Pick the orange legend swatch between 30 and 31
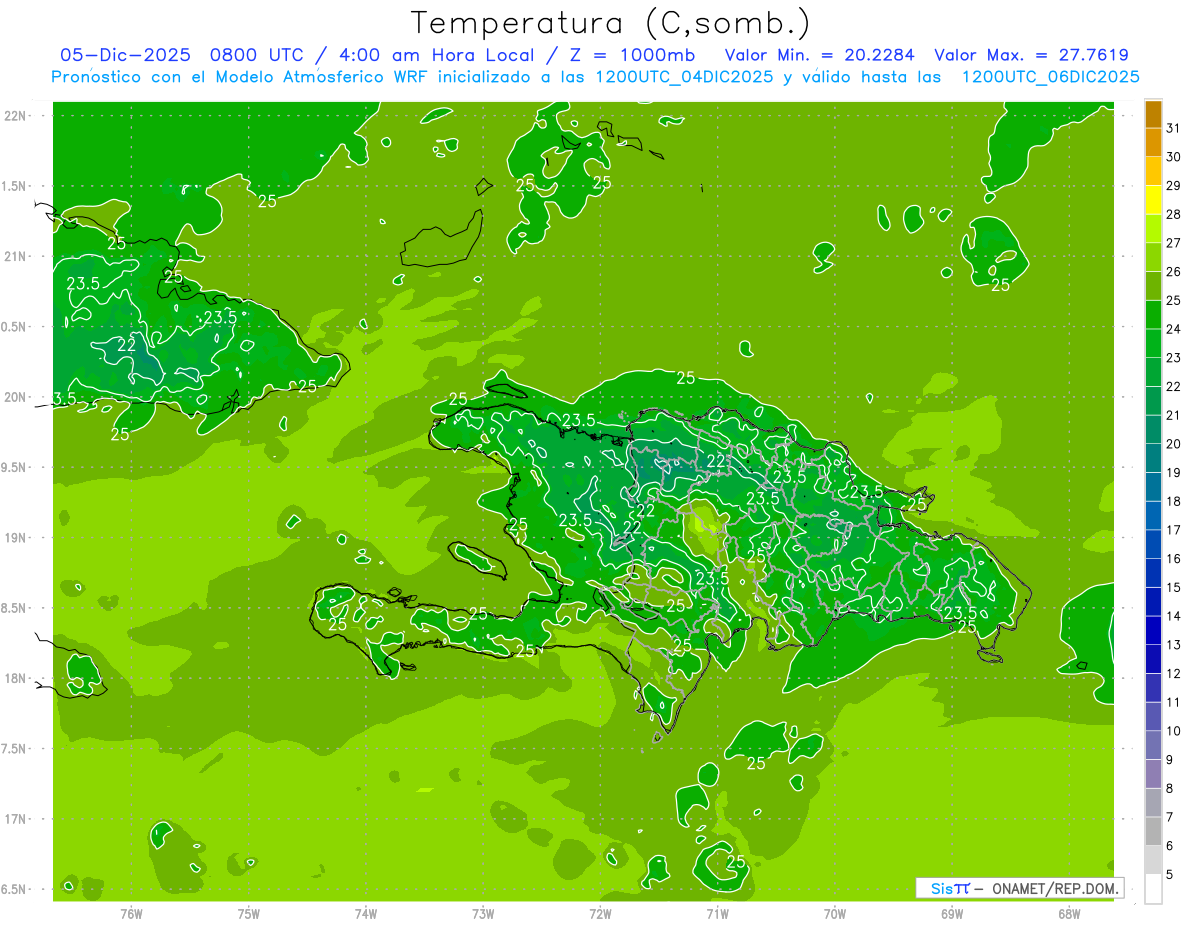The width and height of the screenshot is (1200, 927). (x=1153, y=143)
